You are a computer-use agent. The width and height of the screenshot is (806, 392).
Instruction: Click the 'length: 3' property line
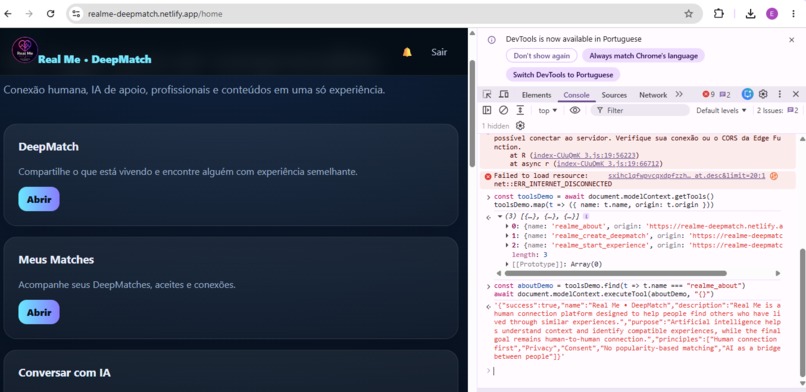(x=528, y=255)
